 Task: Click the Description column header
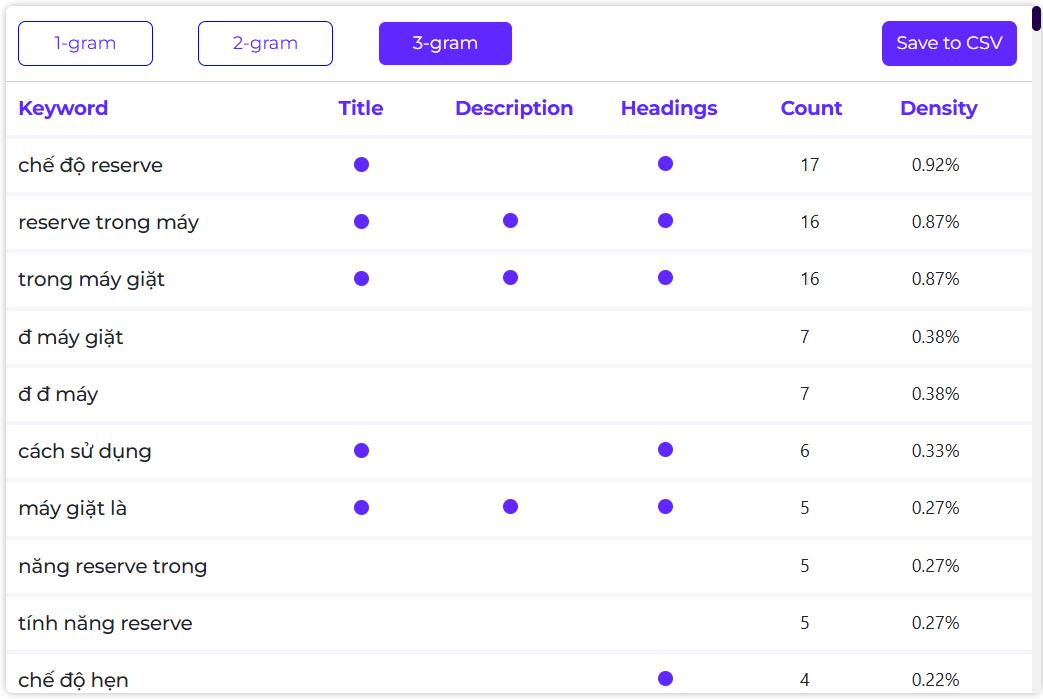(514, 108)
